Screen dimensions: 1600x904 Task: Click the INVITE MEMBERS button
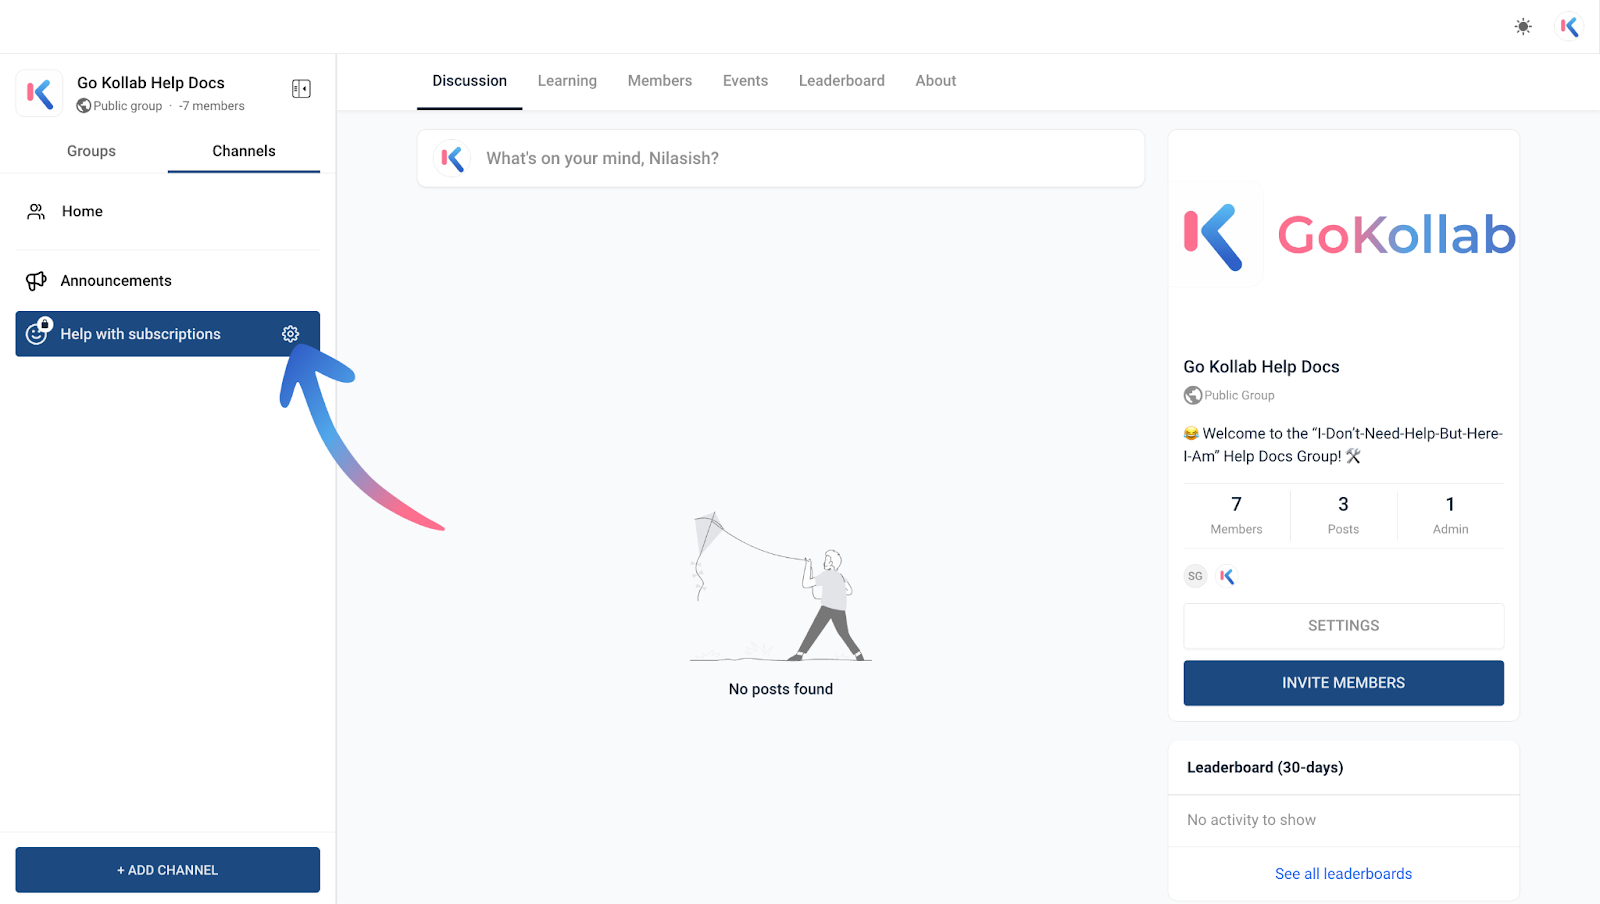tap(1344, 683)
